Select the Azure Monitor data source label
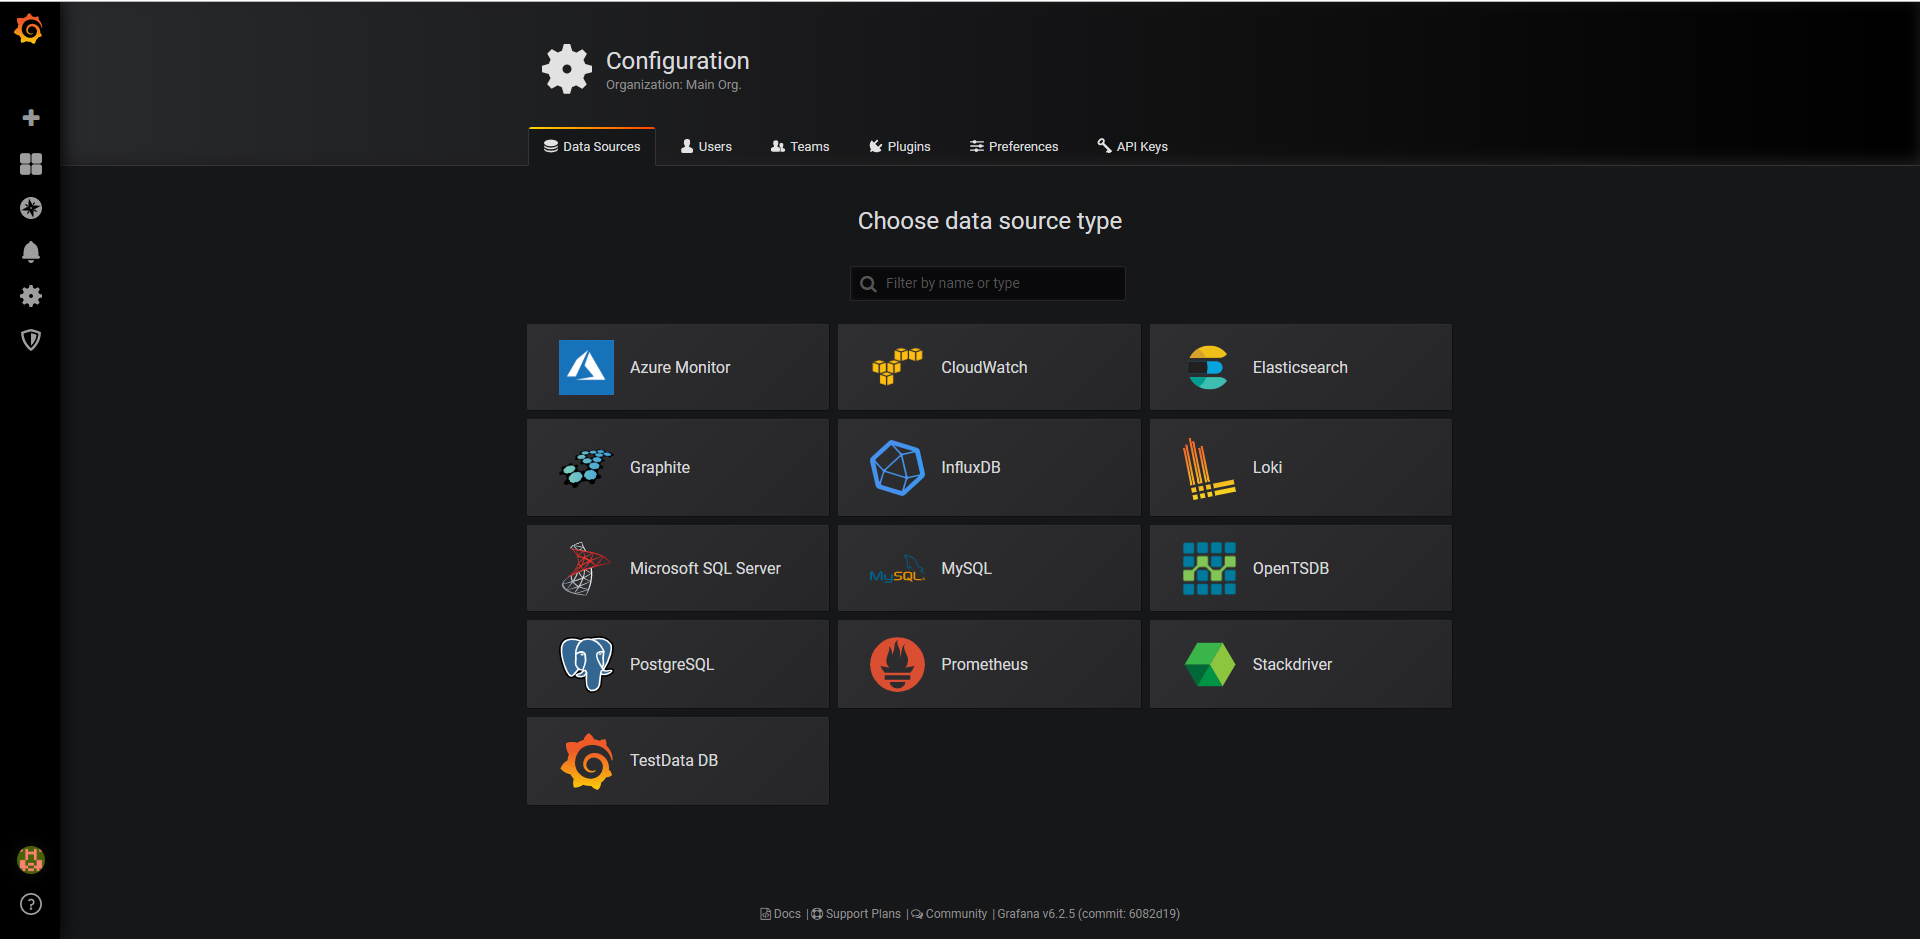 click(680, 368)
